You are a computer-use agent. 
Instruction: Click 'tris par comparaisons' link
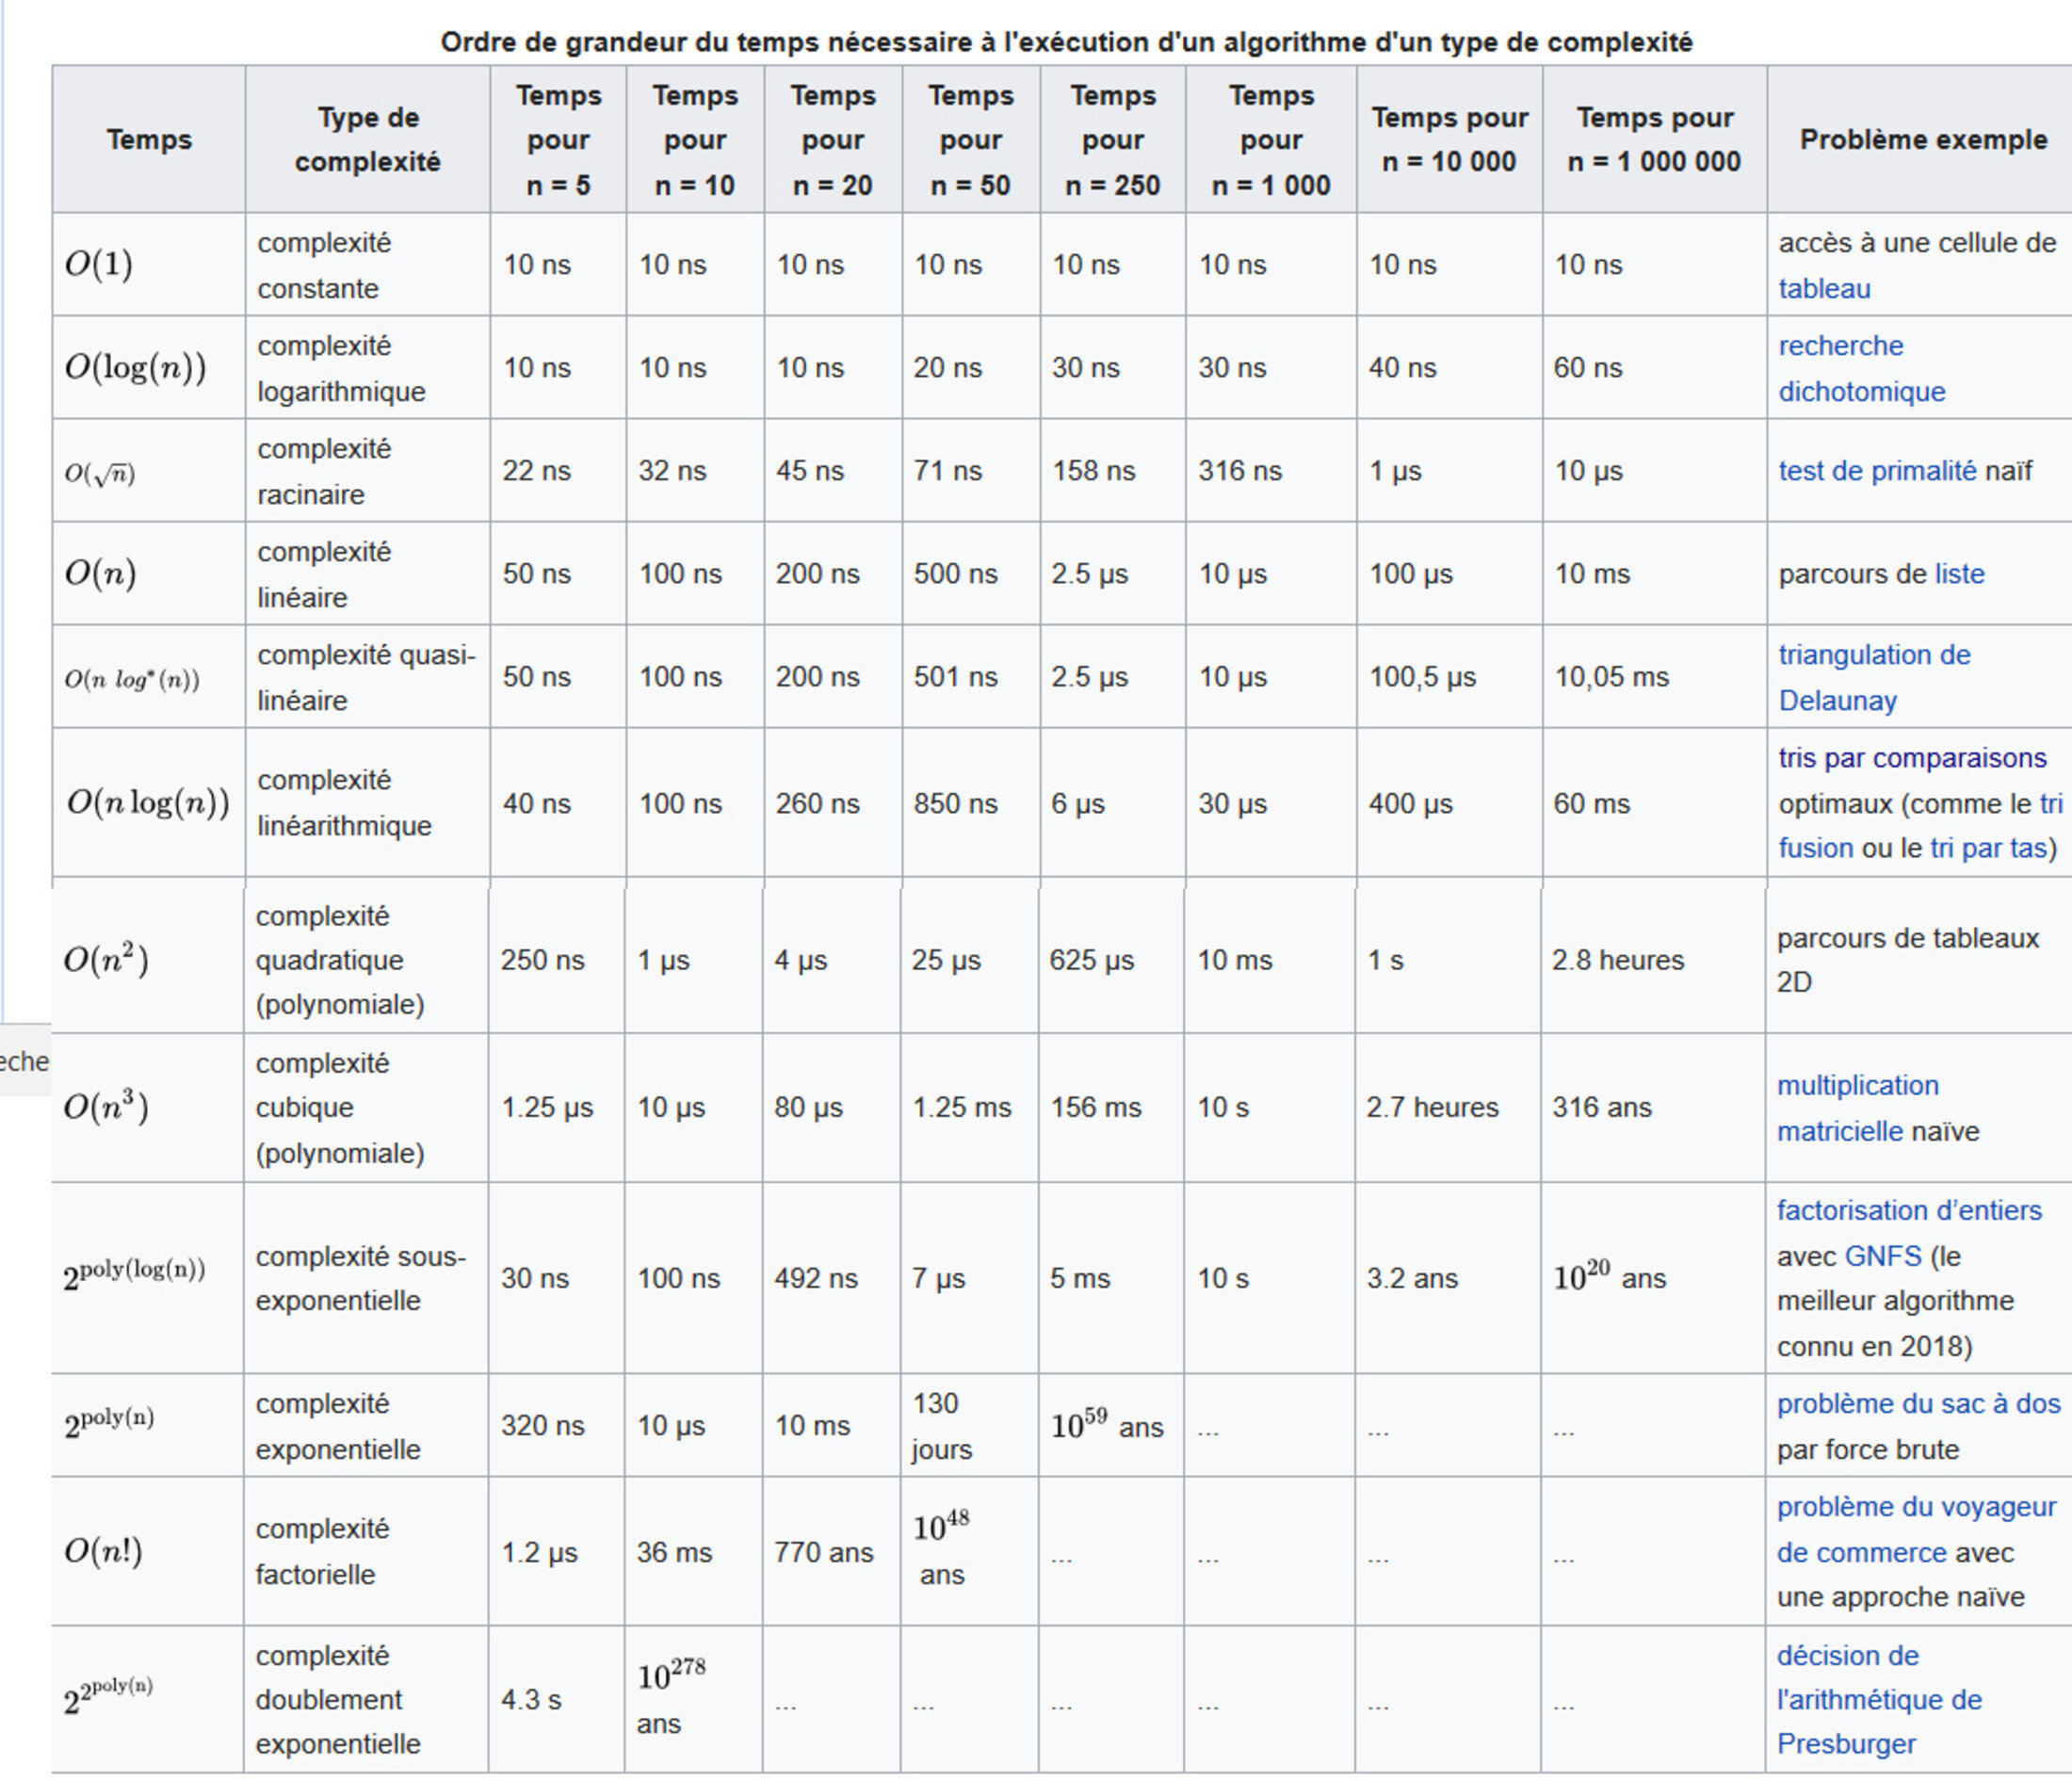point(1911,758)
